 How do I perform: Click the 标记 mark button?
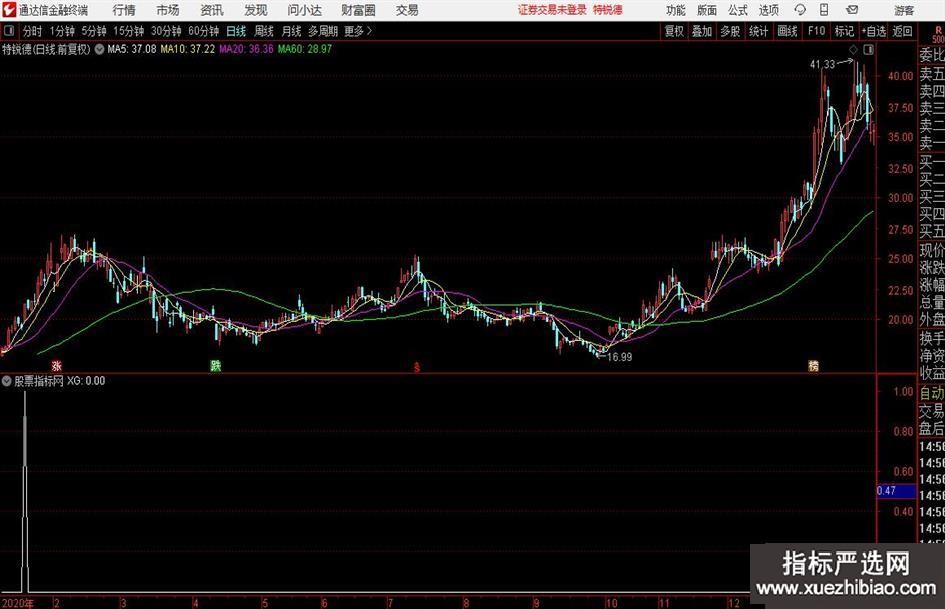point(844,31)
